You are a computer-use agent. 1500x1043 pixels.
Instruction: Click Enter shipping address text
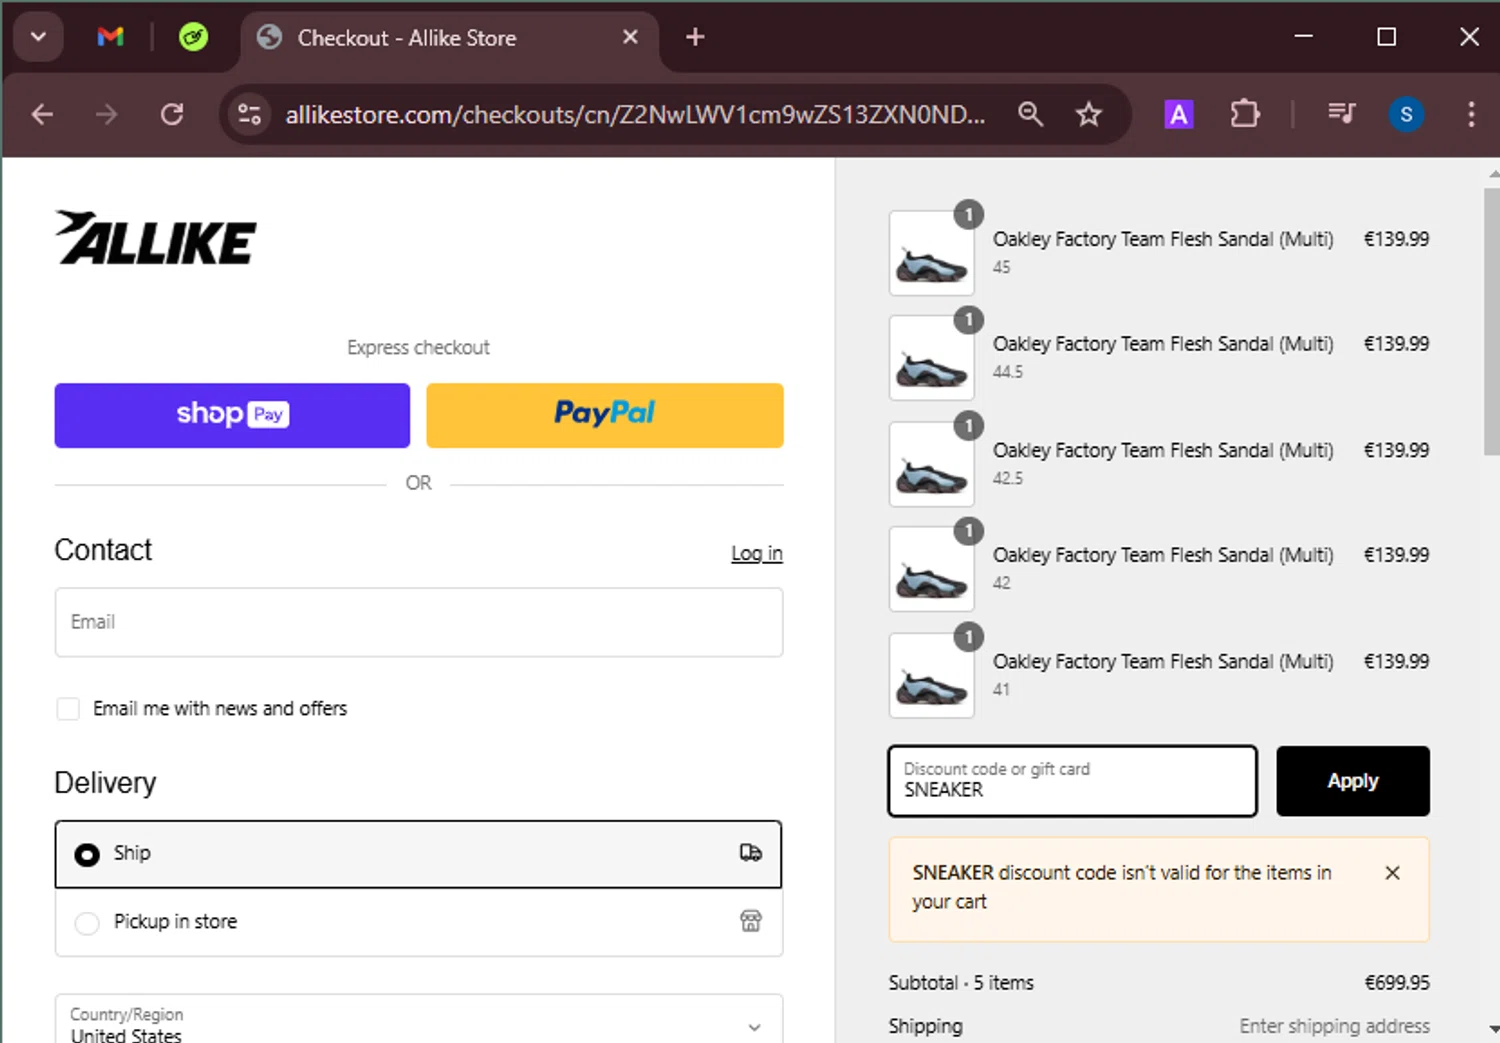pos(1334,1026)
